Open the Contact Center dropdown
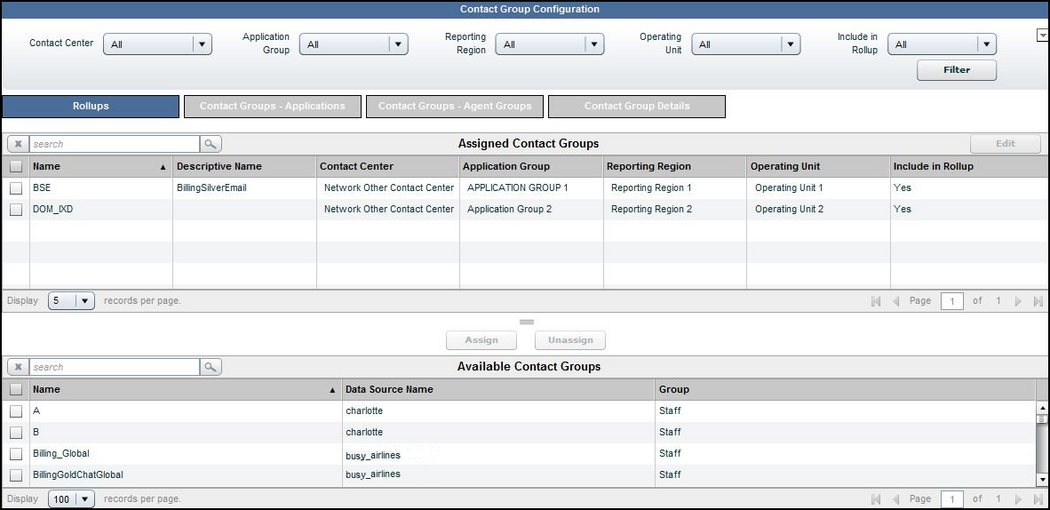The height and width of the screenshot is (510, 1050). click(201, 44)
